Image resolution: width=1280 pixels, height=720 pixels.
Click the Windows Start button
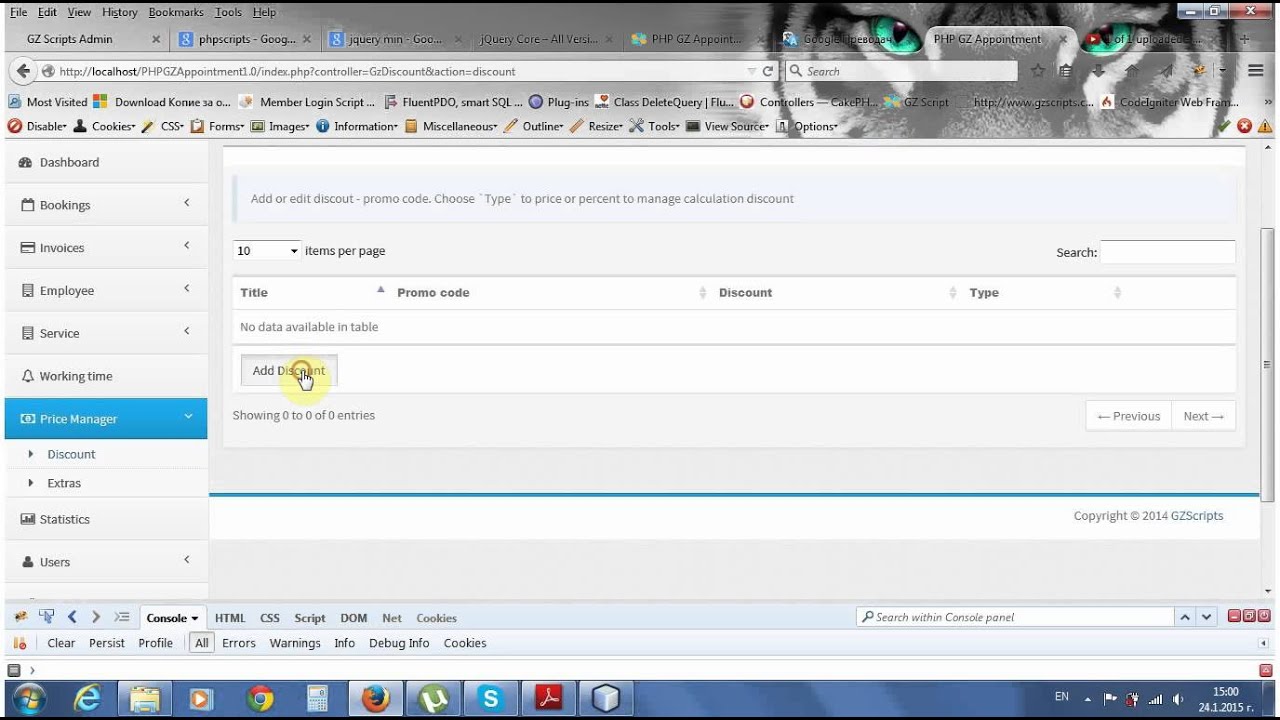(x=28, y=698)
